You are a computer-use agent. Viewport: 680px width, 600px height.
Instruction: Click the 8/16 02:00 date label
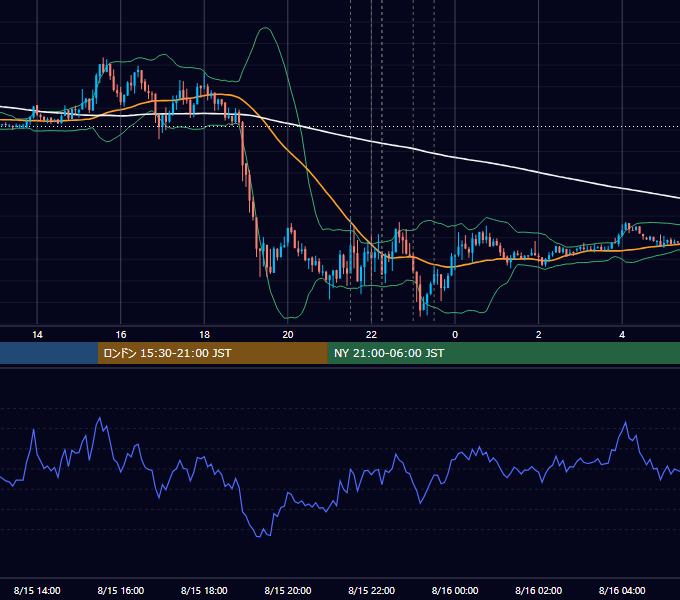click(539, 590)
